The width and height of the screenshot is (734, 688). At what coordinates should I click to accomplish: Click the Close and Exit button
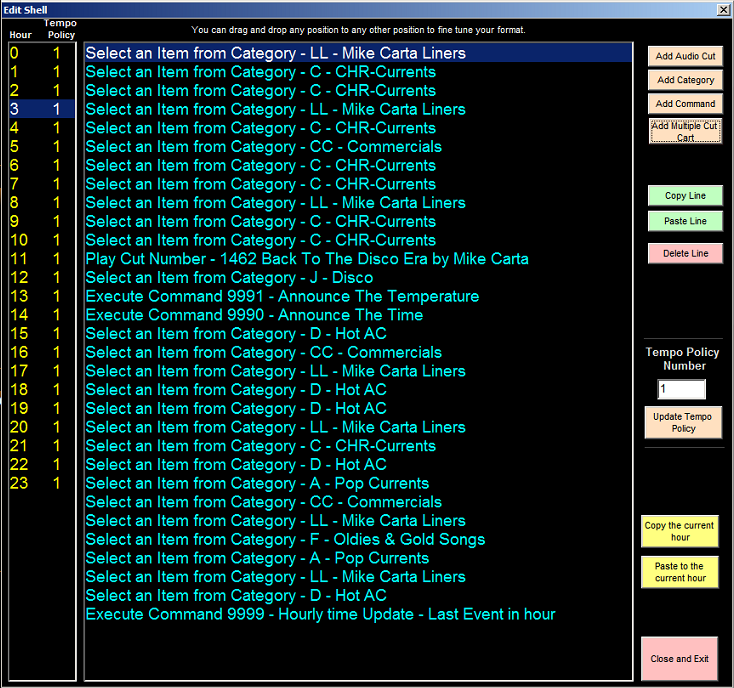(x=679, y=659)
